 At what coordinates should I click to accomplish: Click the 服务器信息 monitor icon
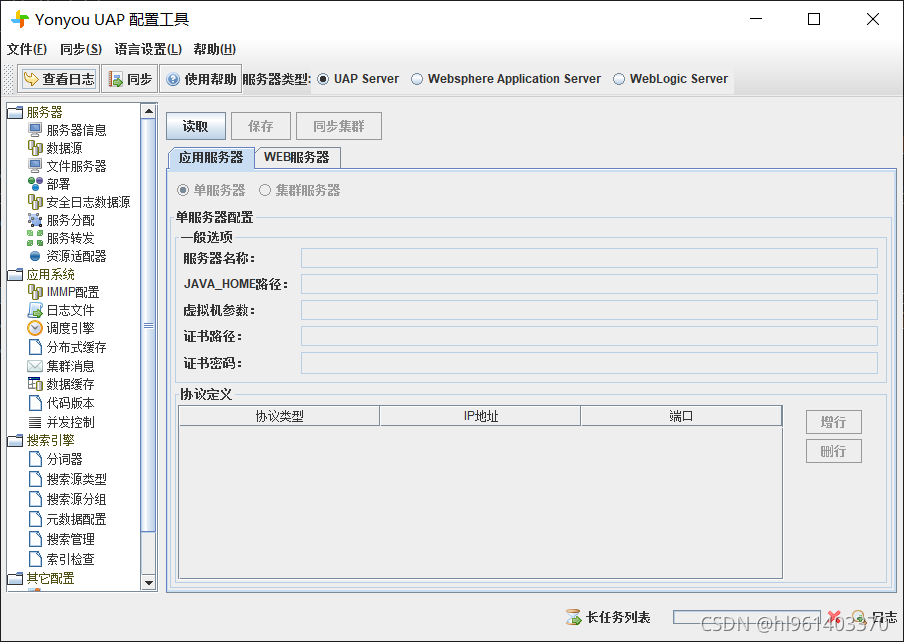click(35, 130)
